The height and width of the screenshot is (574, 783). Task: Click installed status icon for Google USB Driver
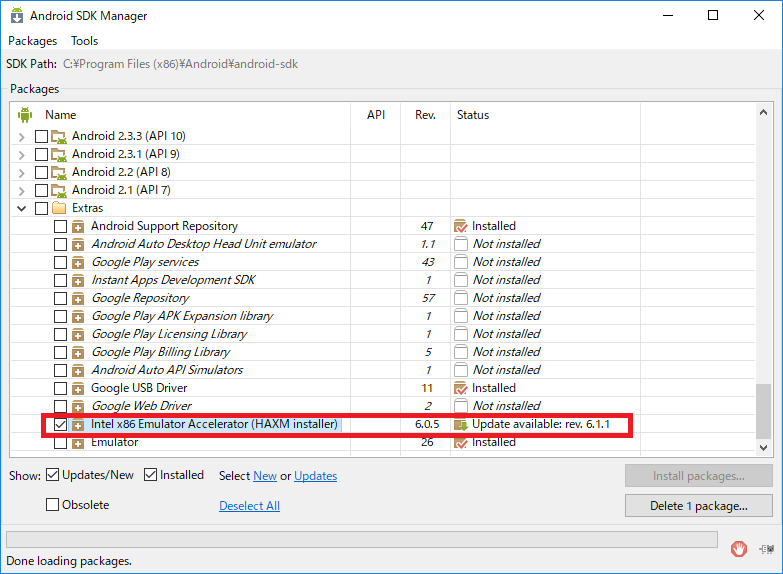[x=460, y=388]
